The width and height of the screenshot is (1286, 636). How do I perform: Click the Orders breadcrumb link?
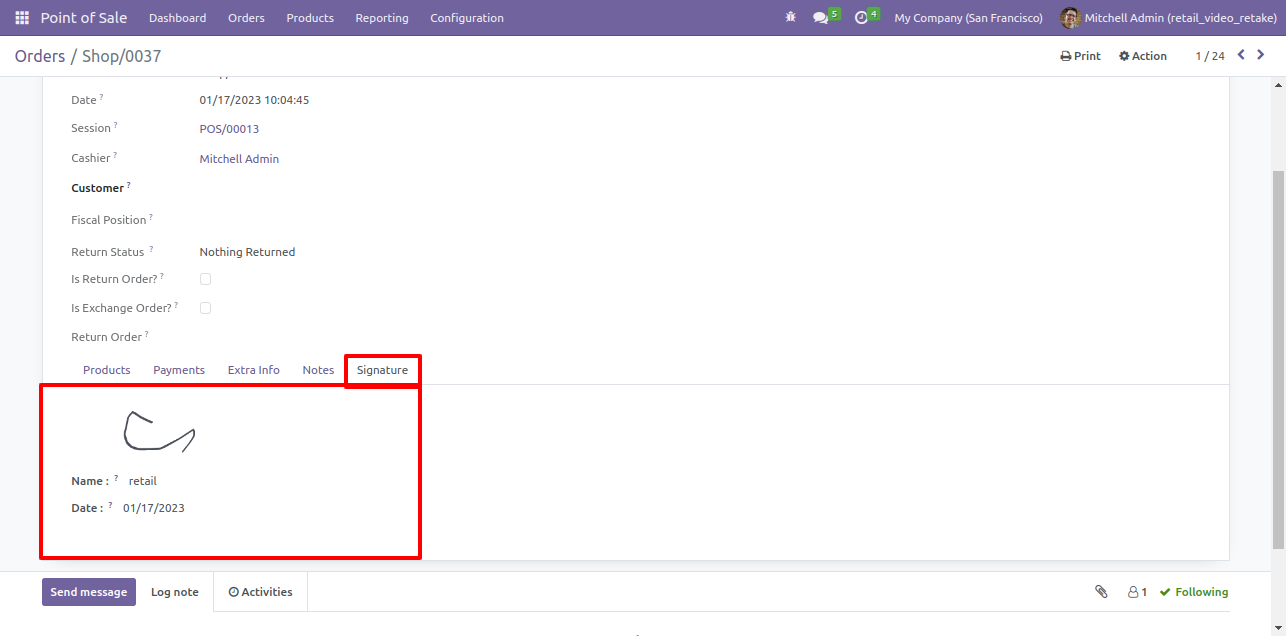click(x=40, y=56)
